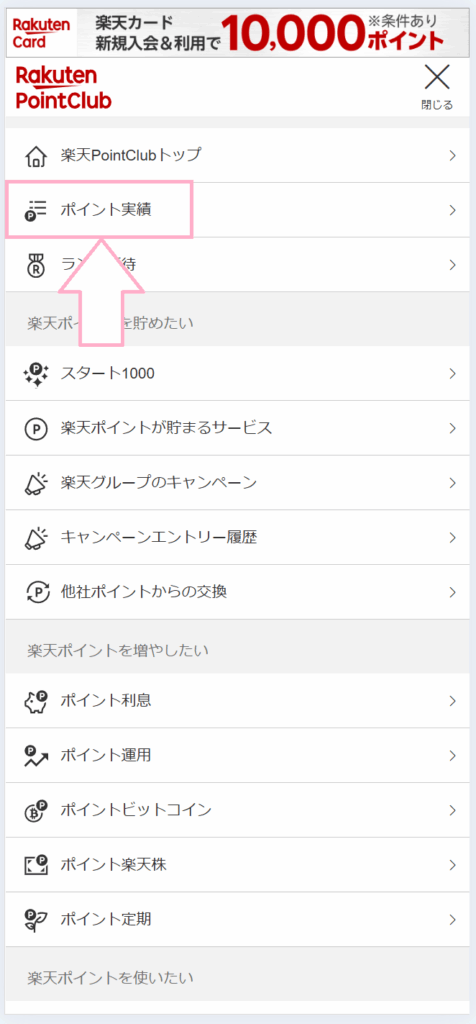Open chevron at right of ポイント実績 row
The height and width of the screenshot is (1024, 476).
point(452,210)
